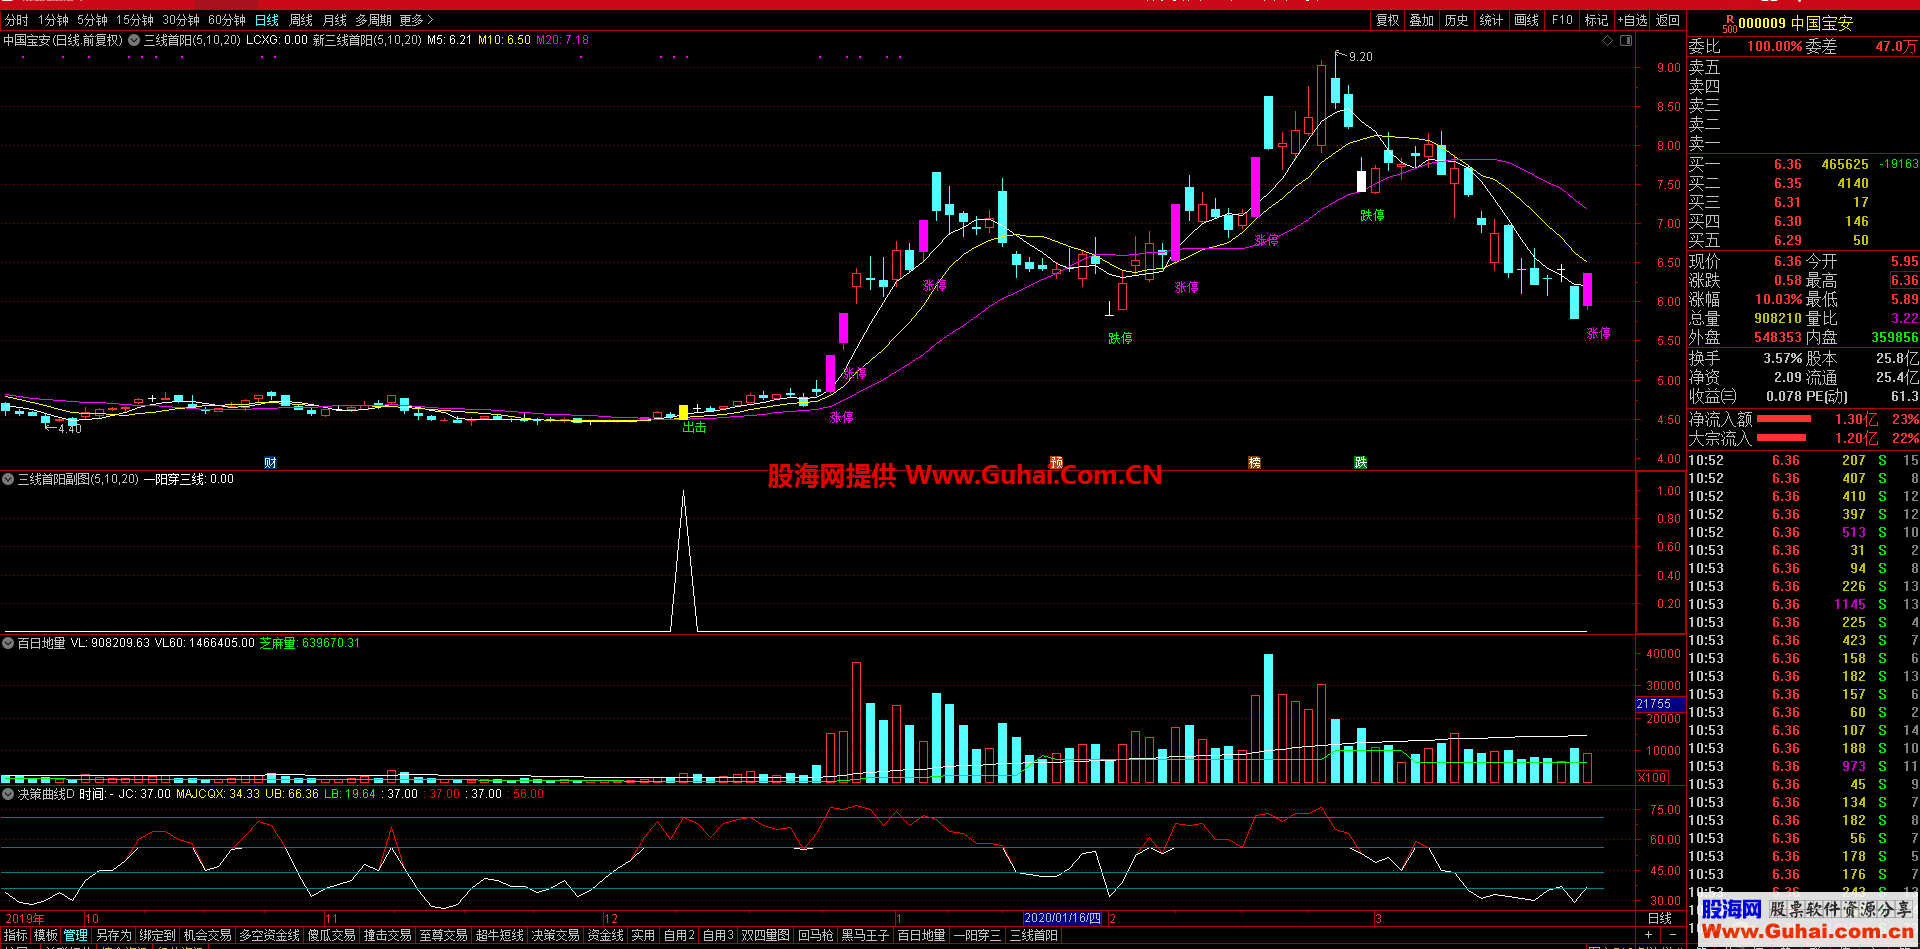Image resolution: width=1920 pixels, height=949 pixels.
Task: Click the 统计 statistics button
Action: pyautogui.click(x=1491, y=20)
